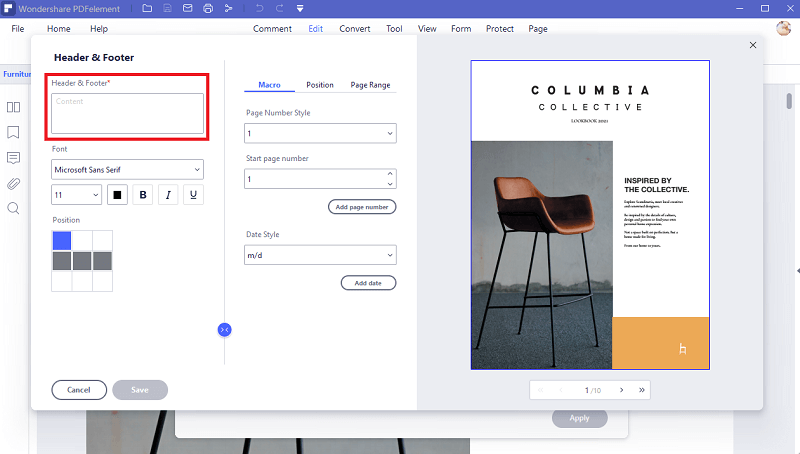Open the Form tab
This screenshot has width=800, height=454.
click(x=461, y=29)
